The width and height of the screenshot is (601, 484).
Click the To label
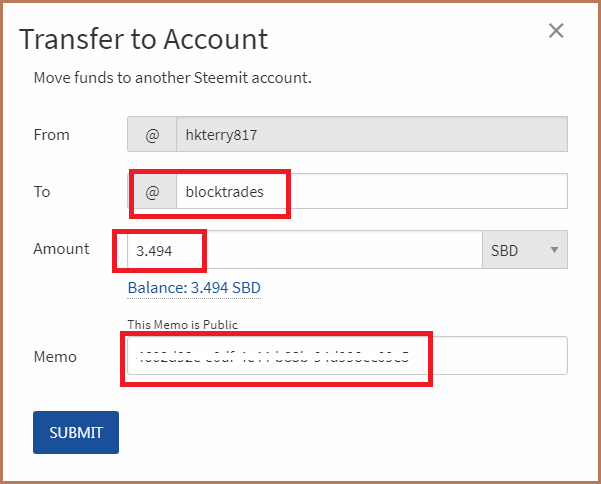(42, 191)
